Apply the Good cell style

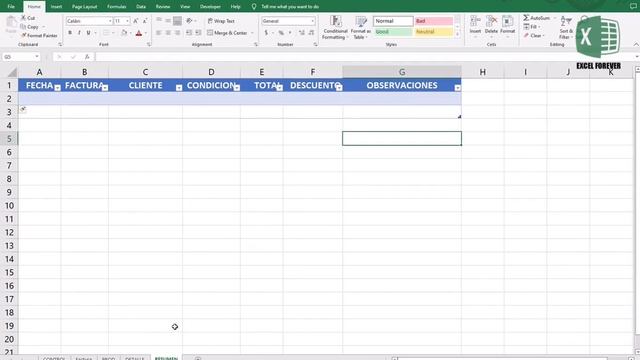pos(393,32)
